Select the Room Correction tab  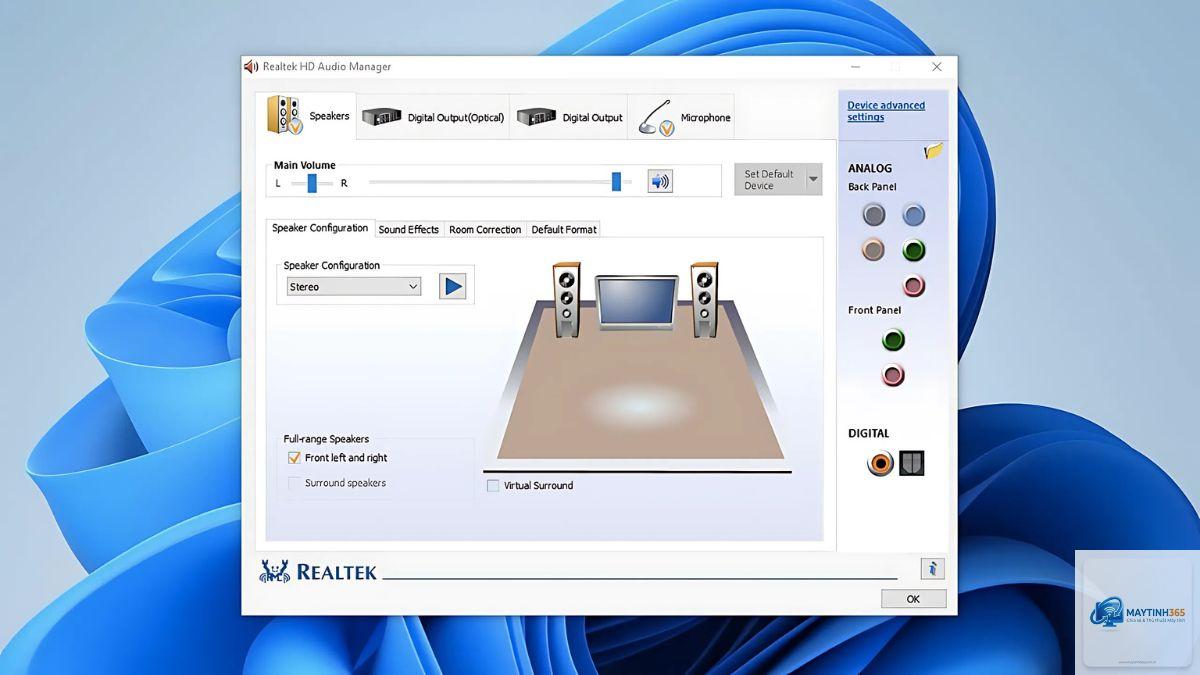tap(485, 229)
